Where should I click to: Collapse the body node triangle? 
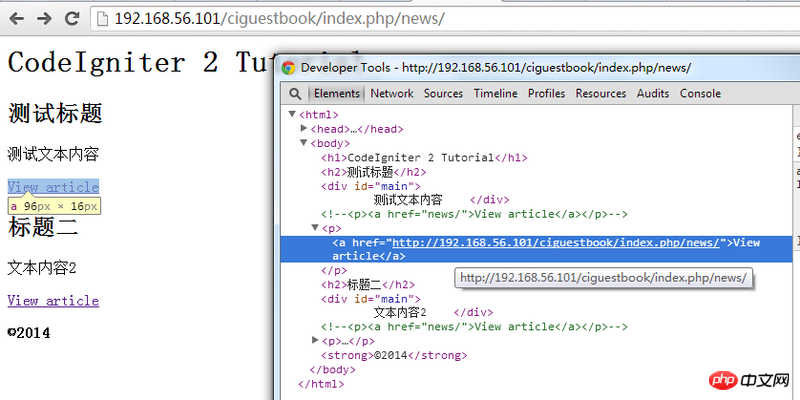pyautogui.click(x=304, y=142)
